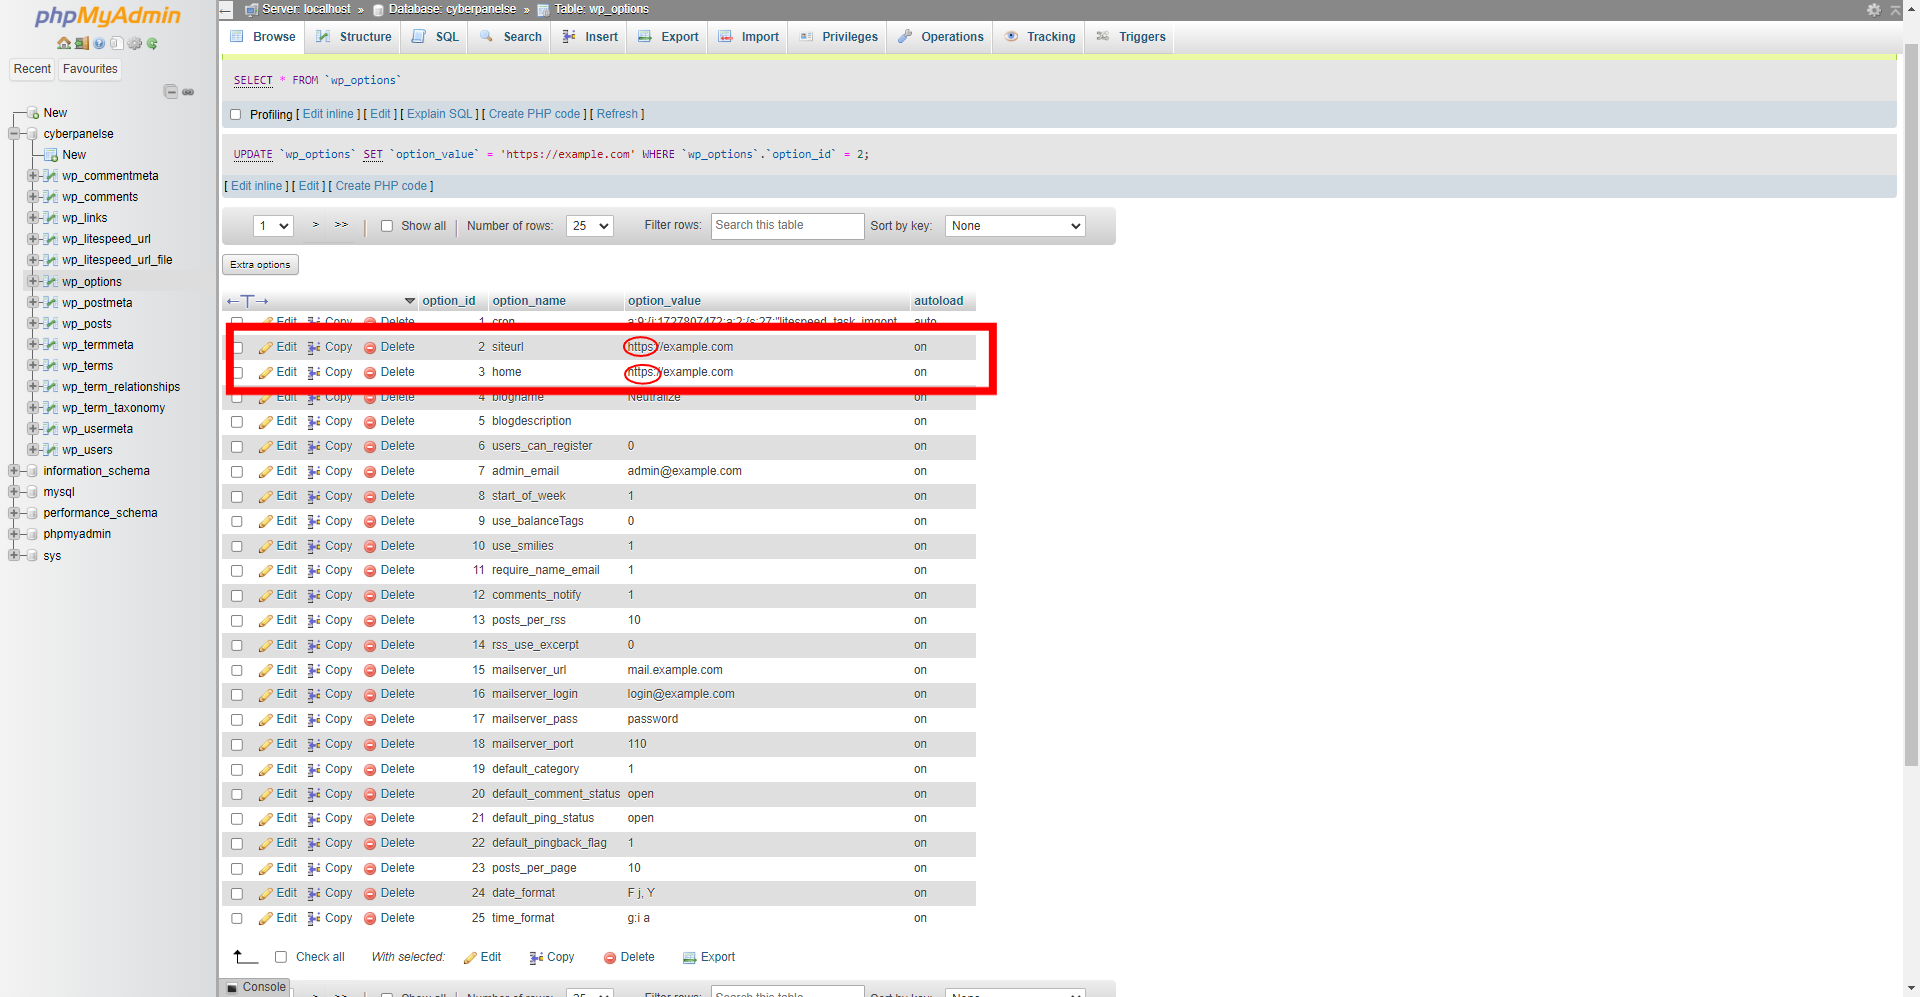The height and width of the screenshot is (997, 1920).
Task: Click the Search this table filter field
Action: (x=787, y=226)
